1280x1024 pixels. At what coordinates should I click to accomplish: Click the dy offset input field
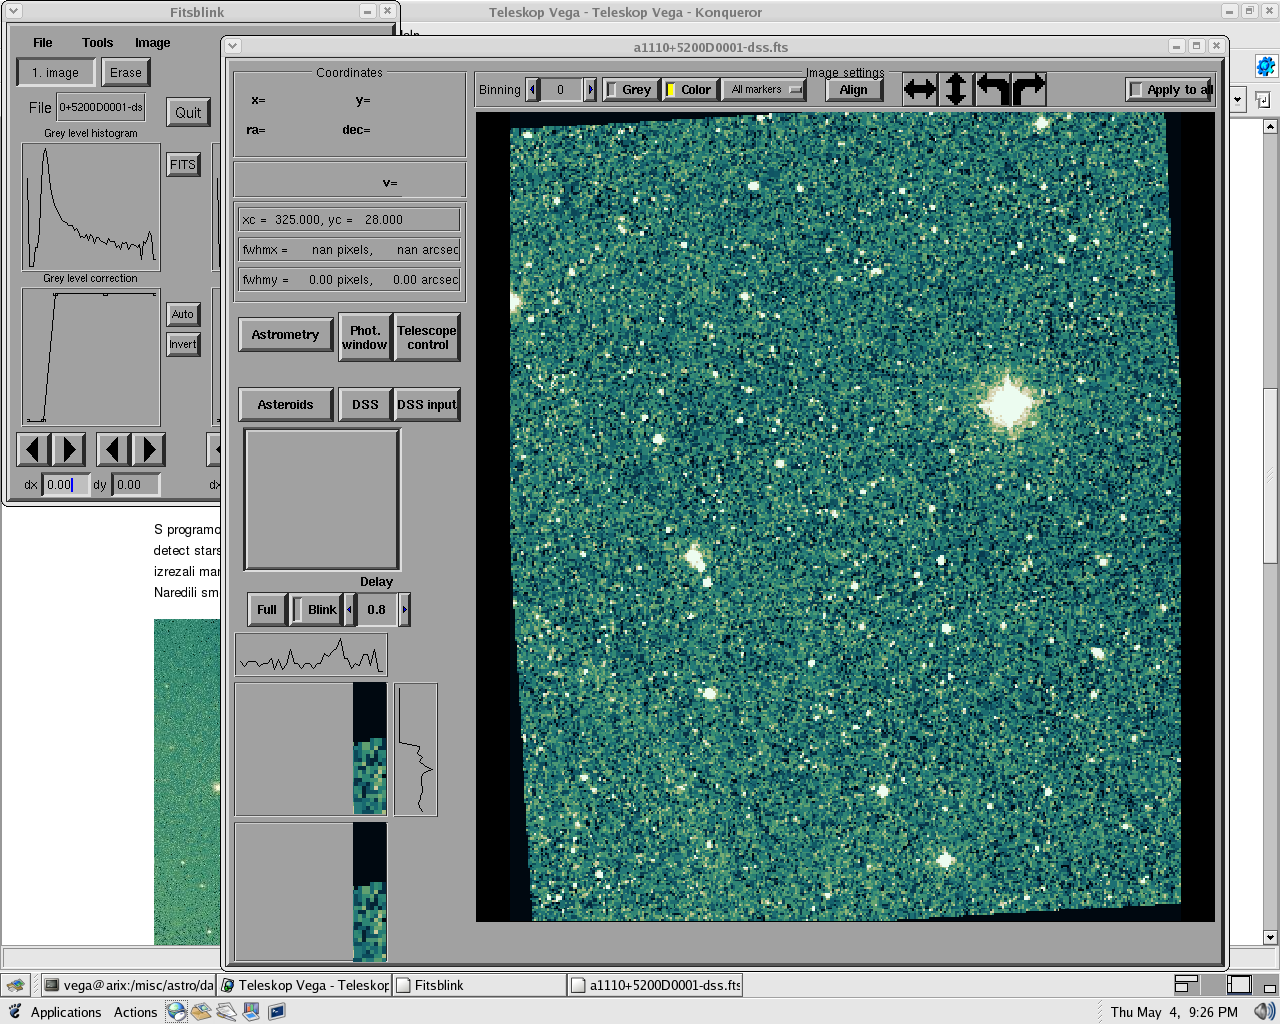point(135,484)
